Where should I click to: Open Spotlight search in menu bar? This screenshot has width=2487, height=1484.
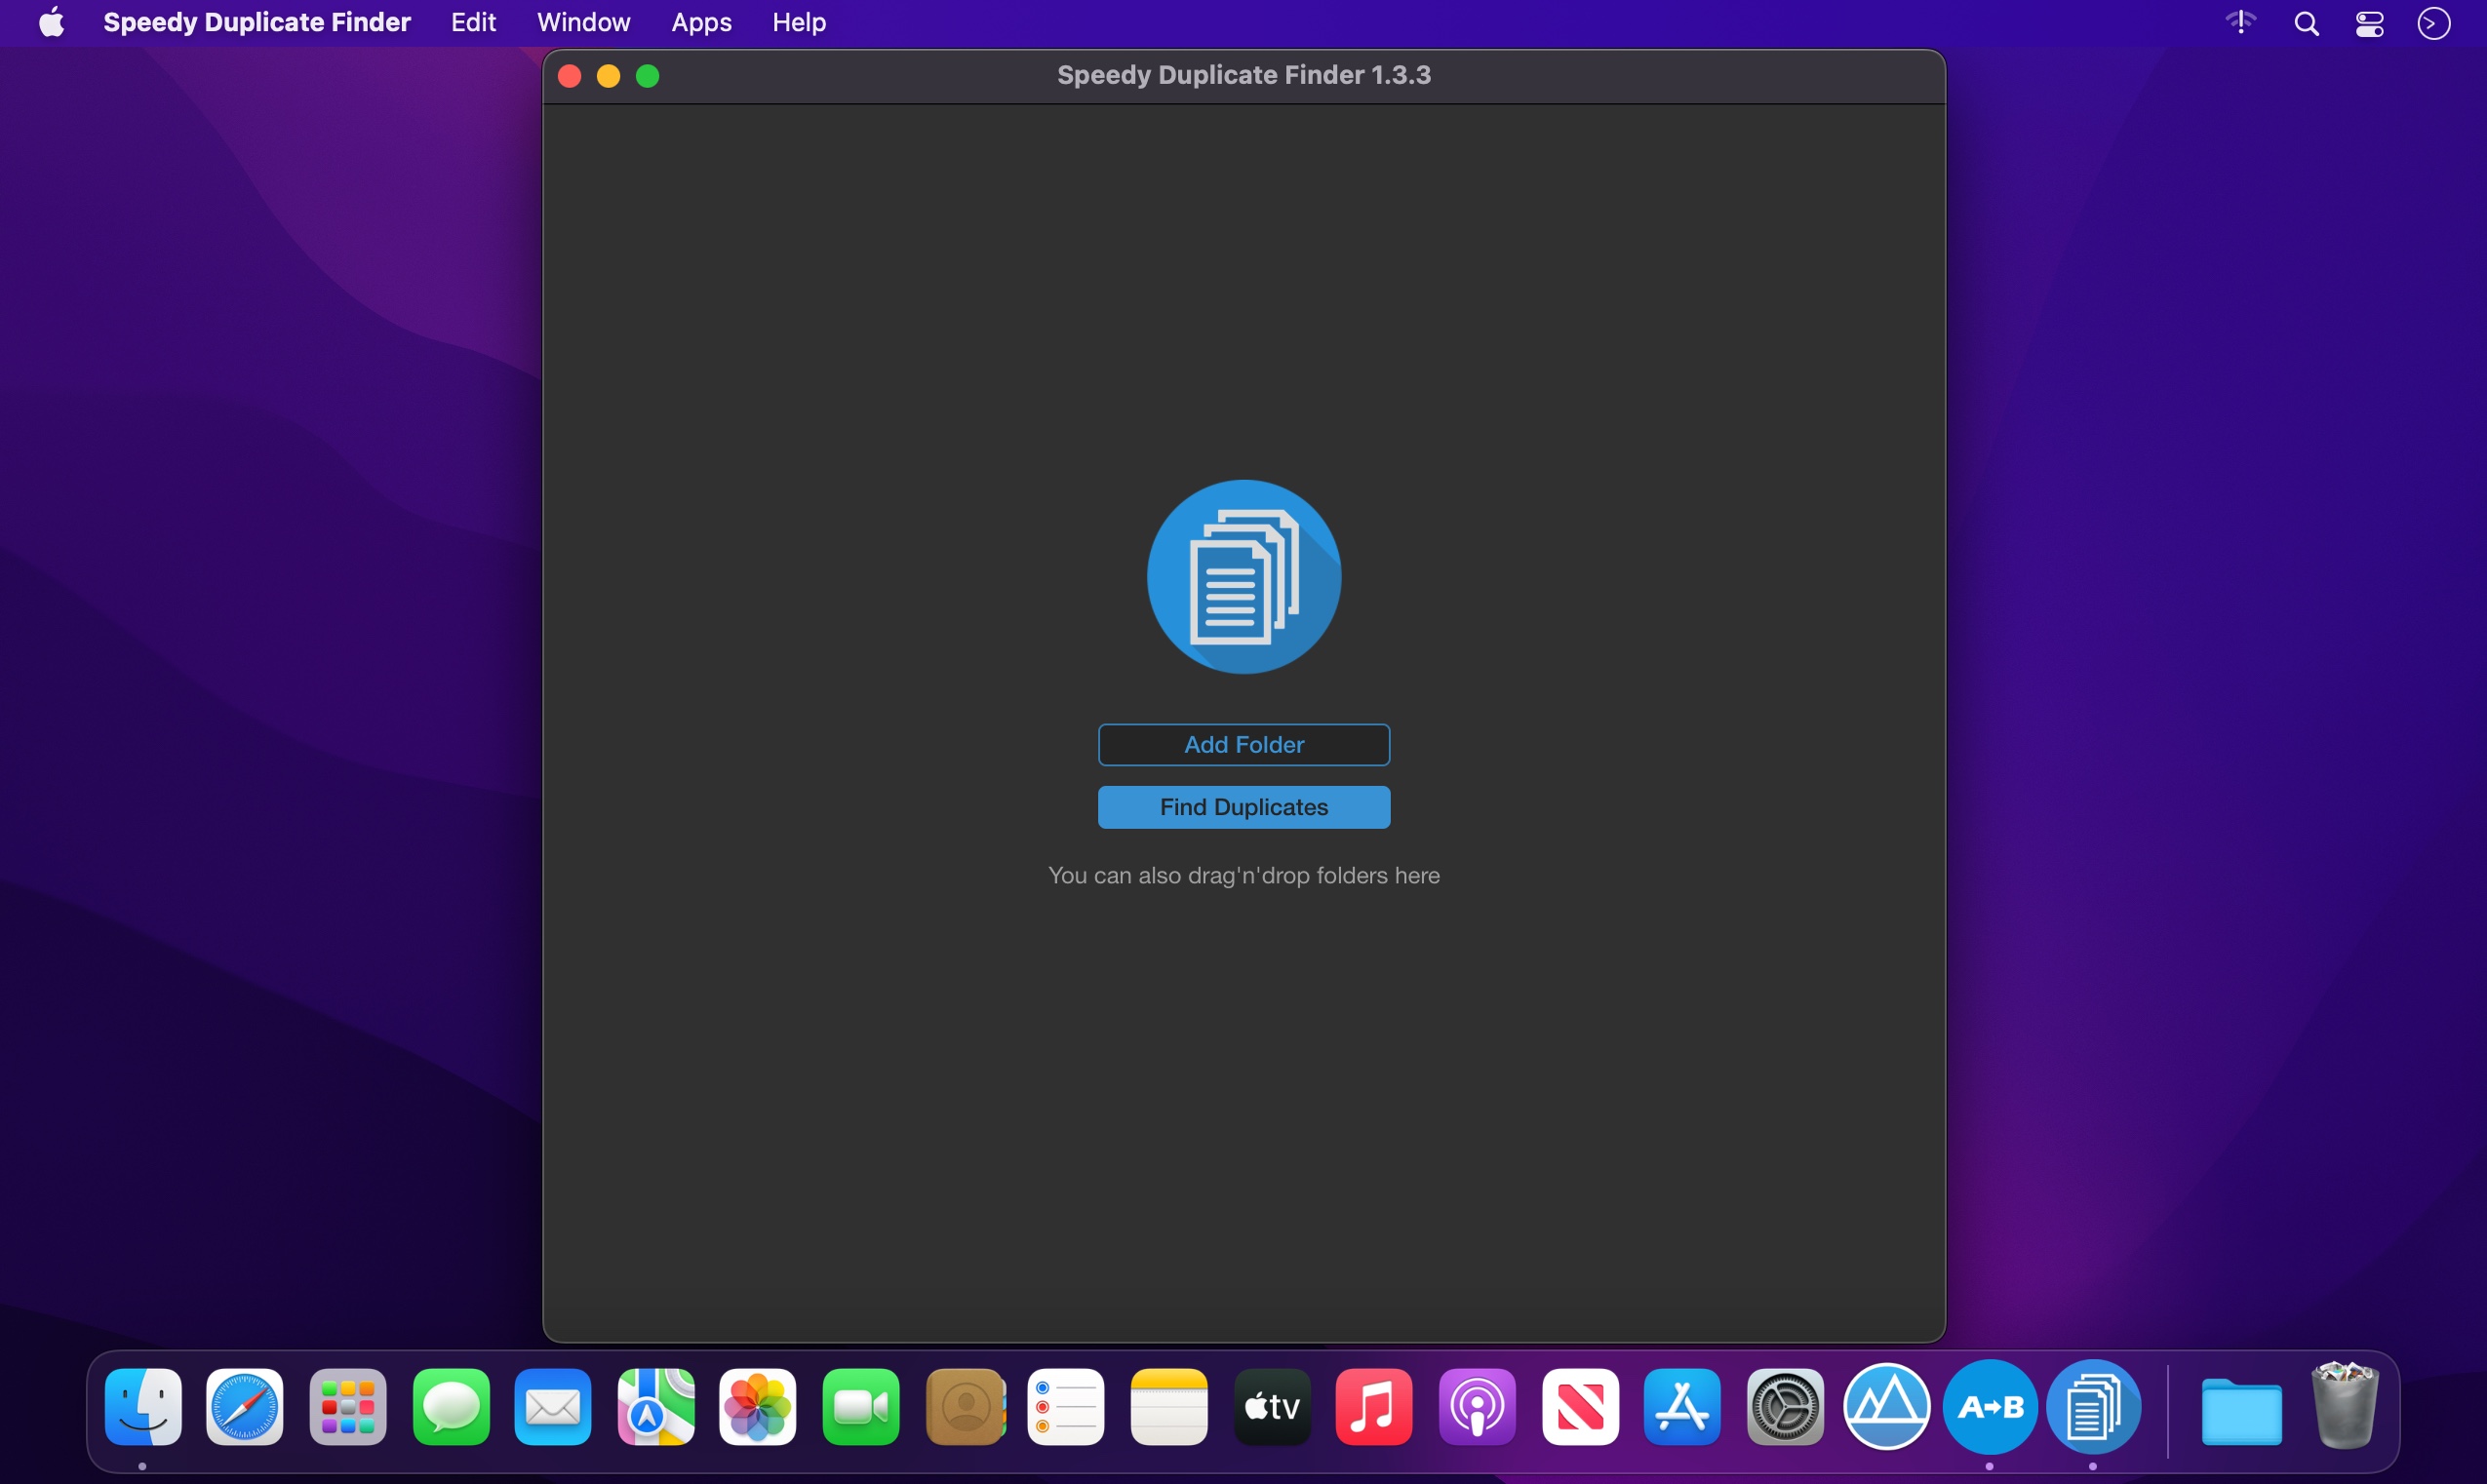(2306, 23)
